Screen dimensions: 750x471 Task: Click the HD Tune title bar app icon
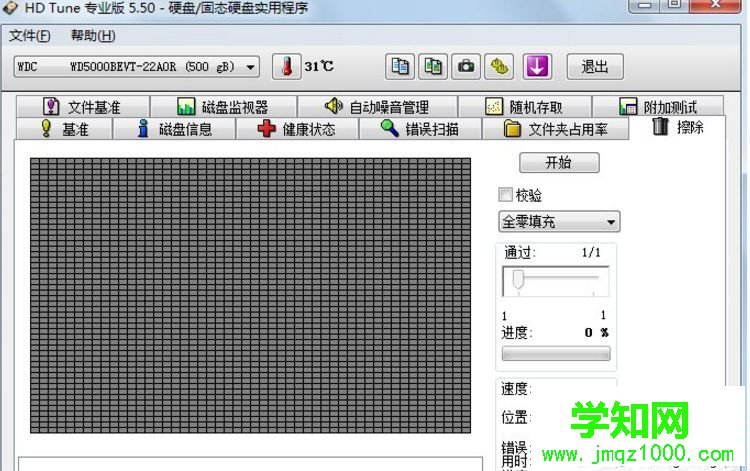[10, 7]
